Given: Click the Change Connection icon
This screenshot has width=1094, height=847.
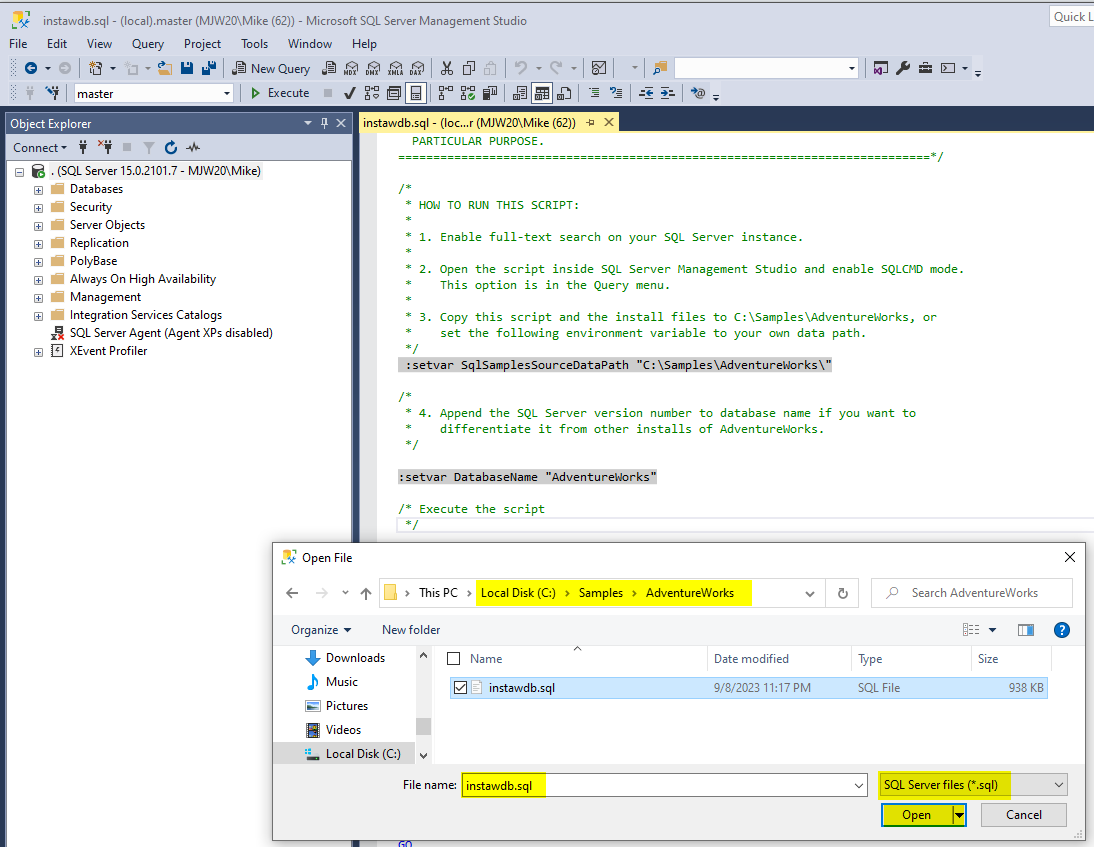Looking at the screenshot, I should tap(52, 93).
